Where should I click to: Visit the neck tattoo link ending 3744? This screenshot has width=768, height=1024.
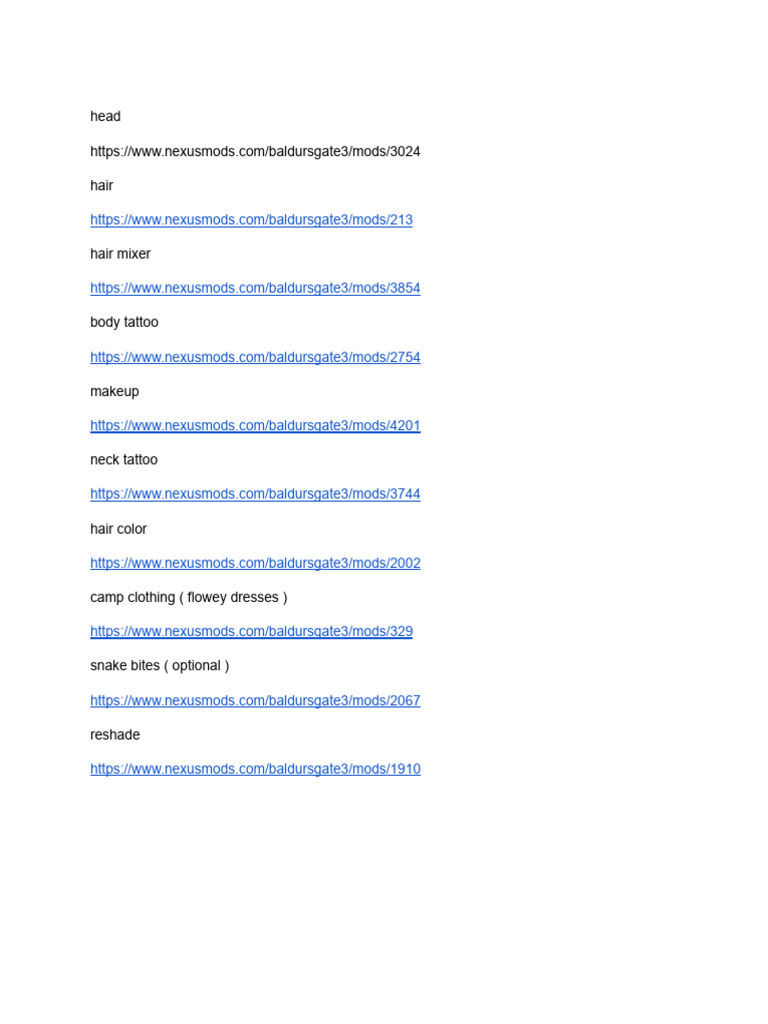tap(255, 494)
